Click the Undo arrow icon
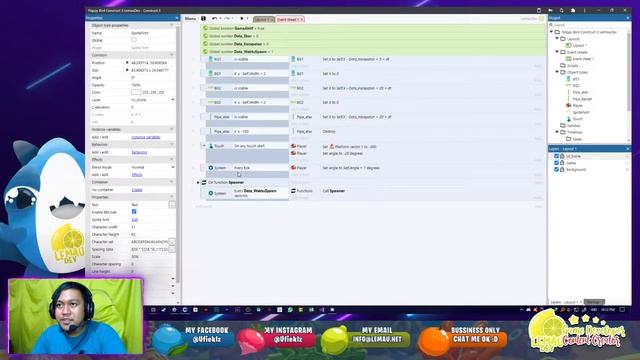The image size is (640, 360). (x=215, y=18)
